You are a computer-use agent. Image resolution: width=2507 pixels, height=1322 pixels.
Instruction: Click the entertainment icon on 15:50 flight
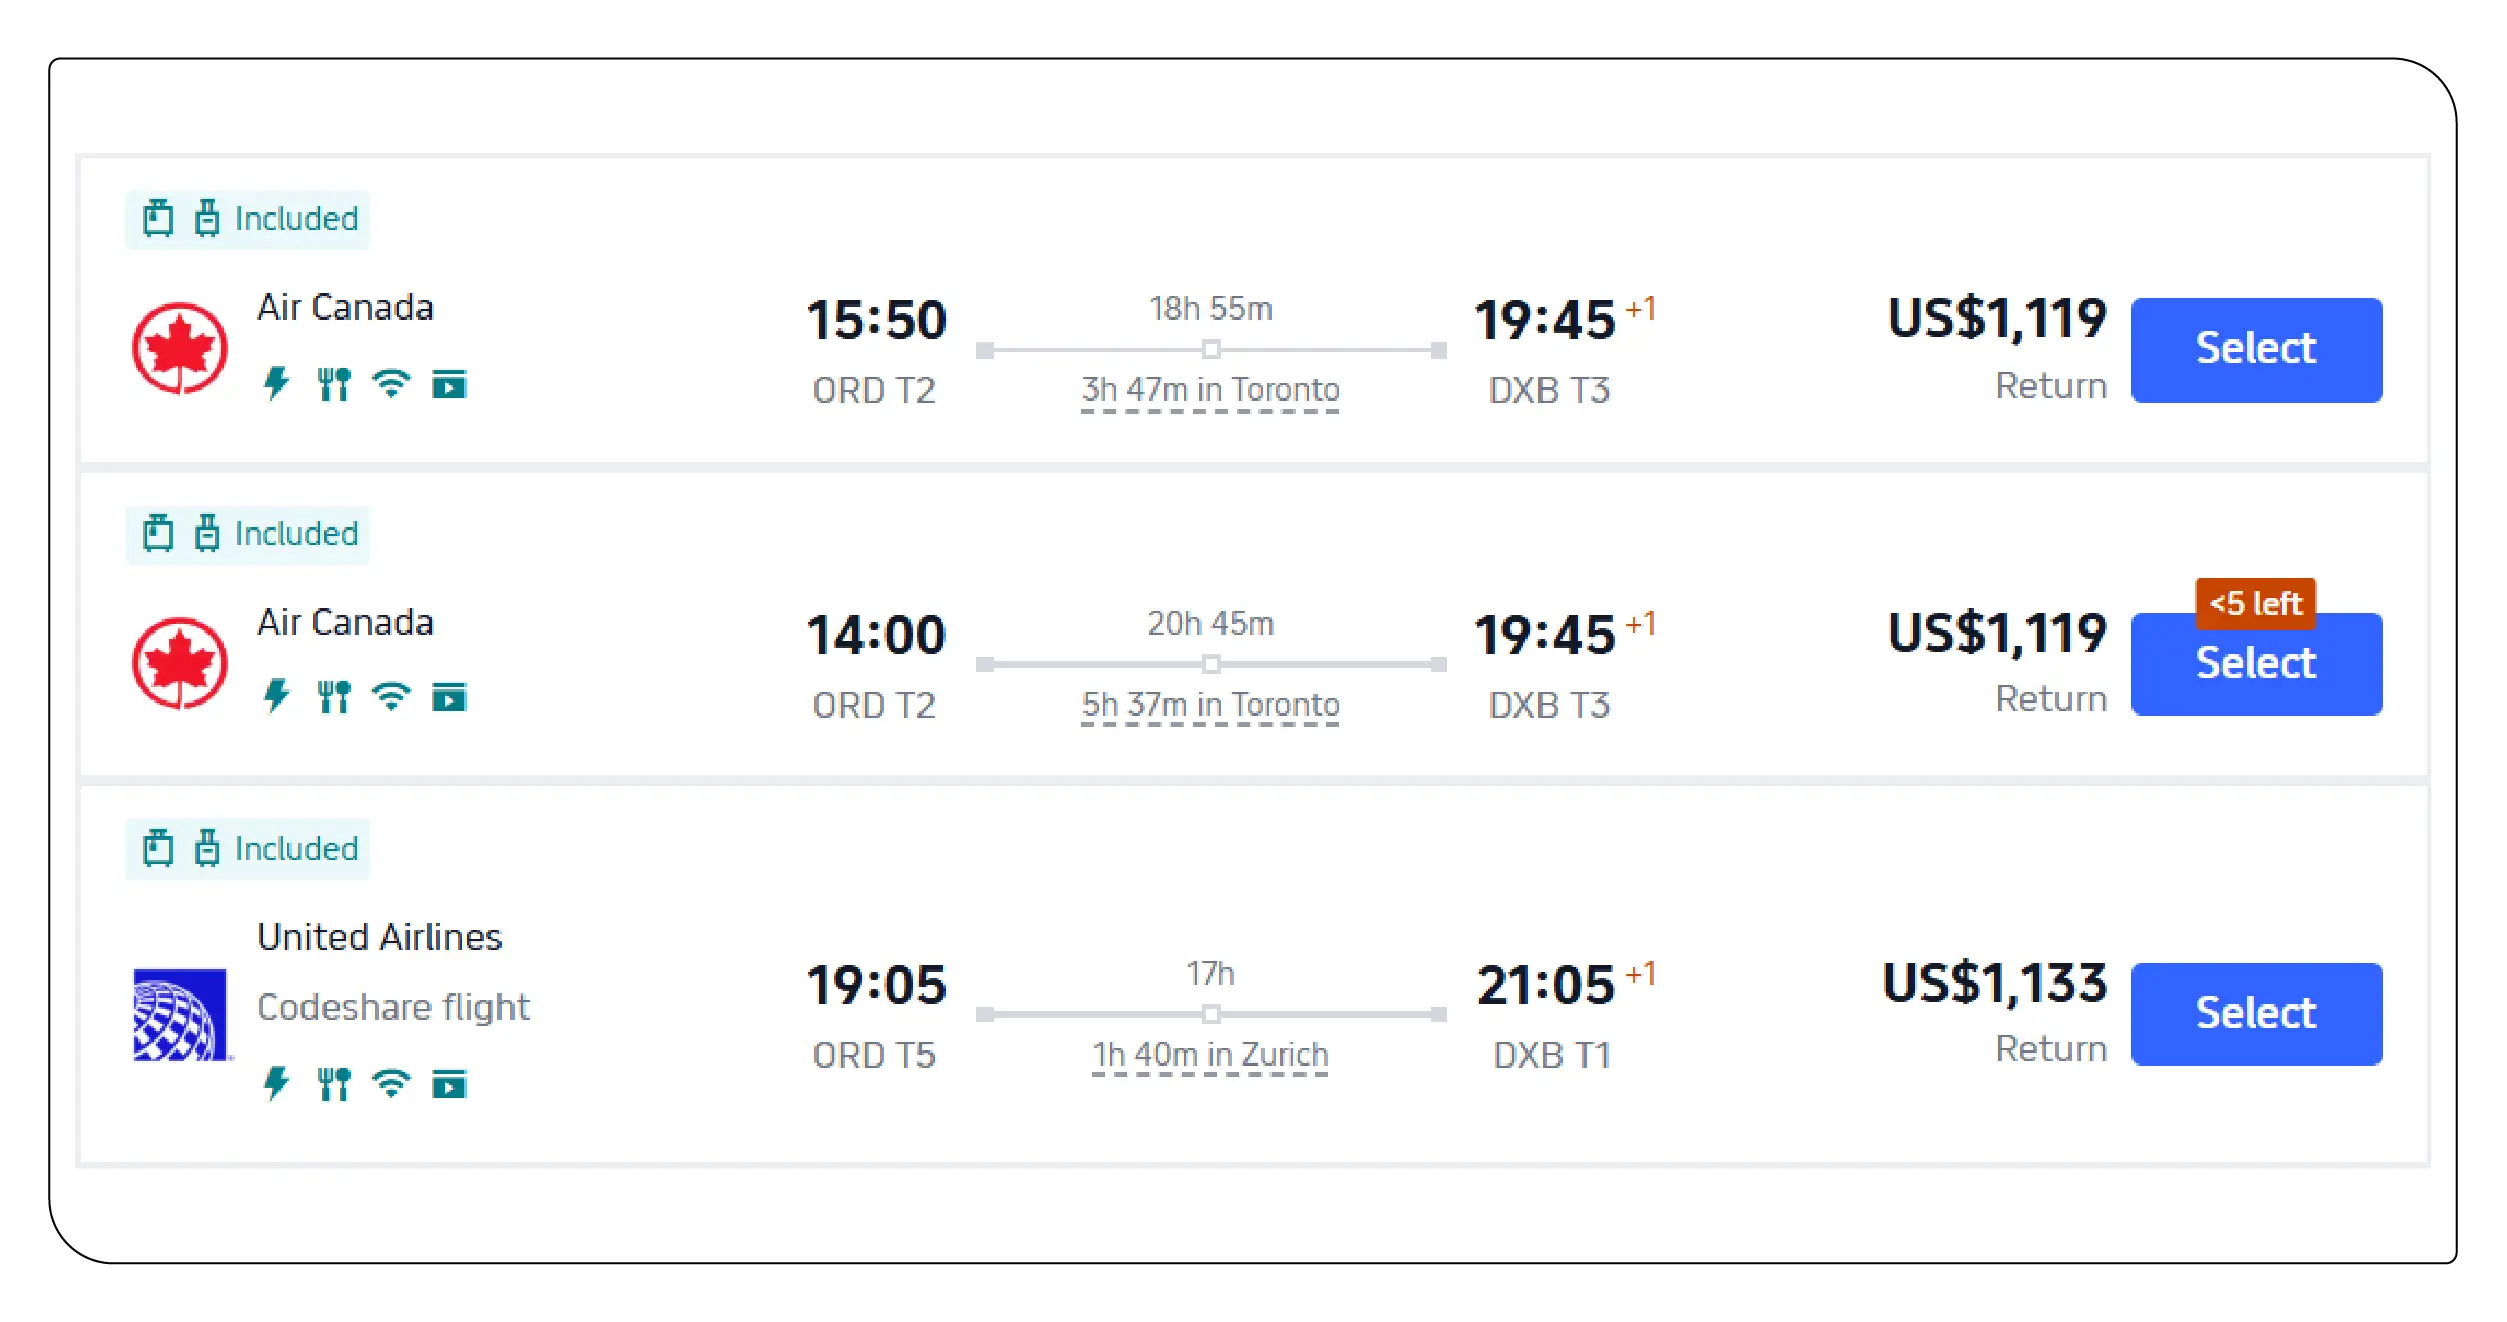coord(449,384)
